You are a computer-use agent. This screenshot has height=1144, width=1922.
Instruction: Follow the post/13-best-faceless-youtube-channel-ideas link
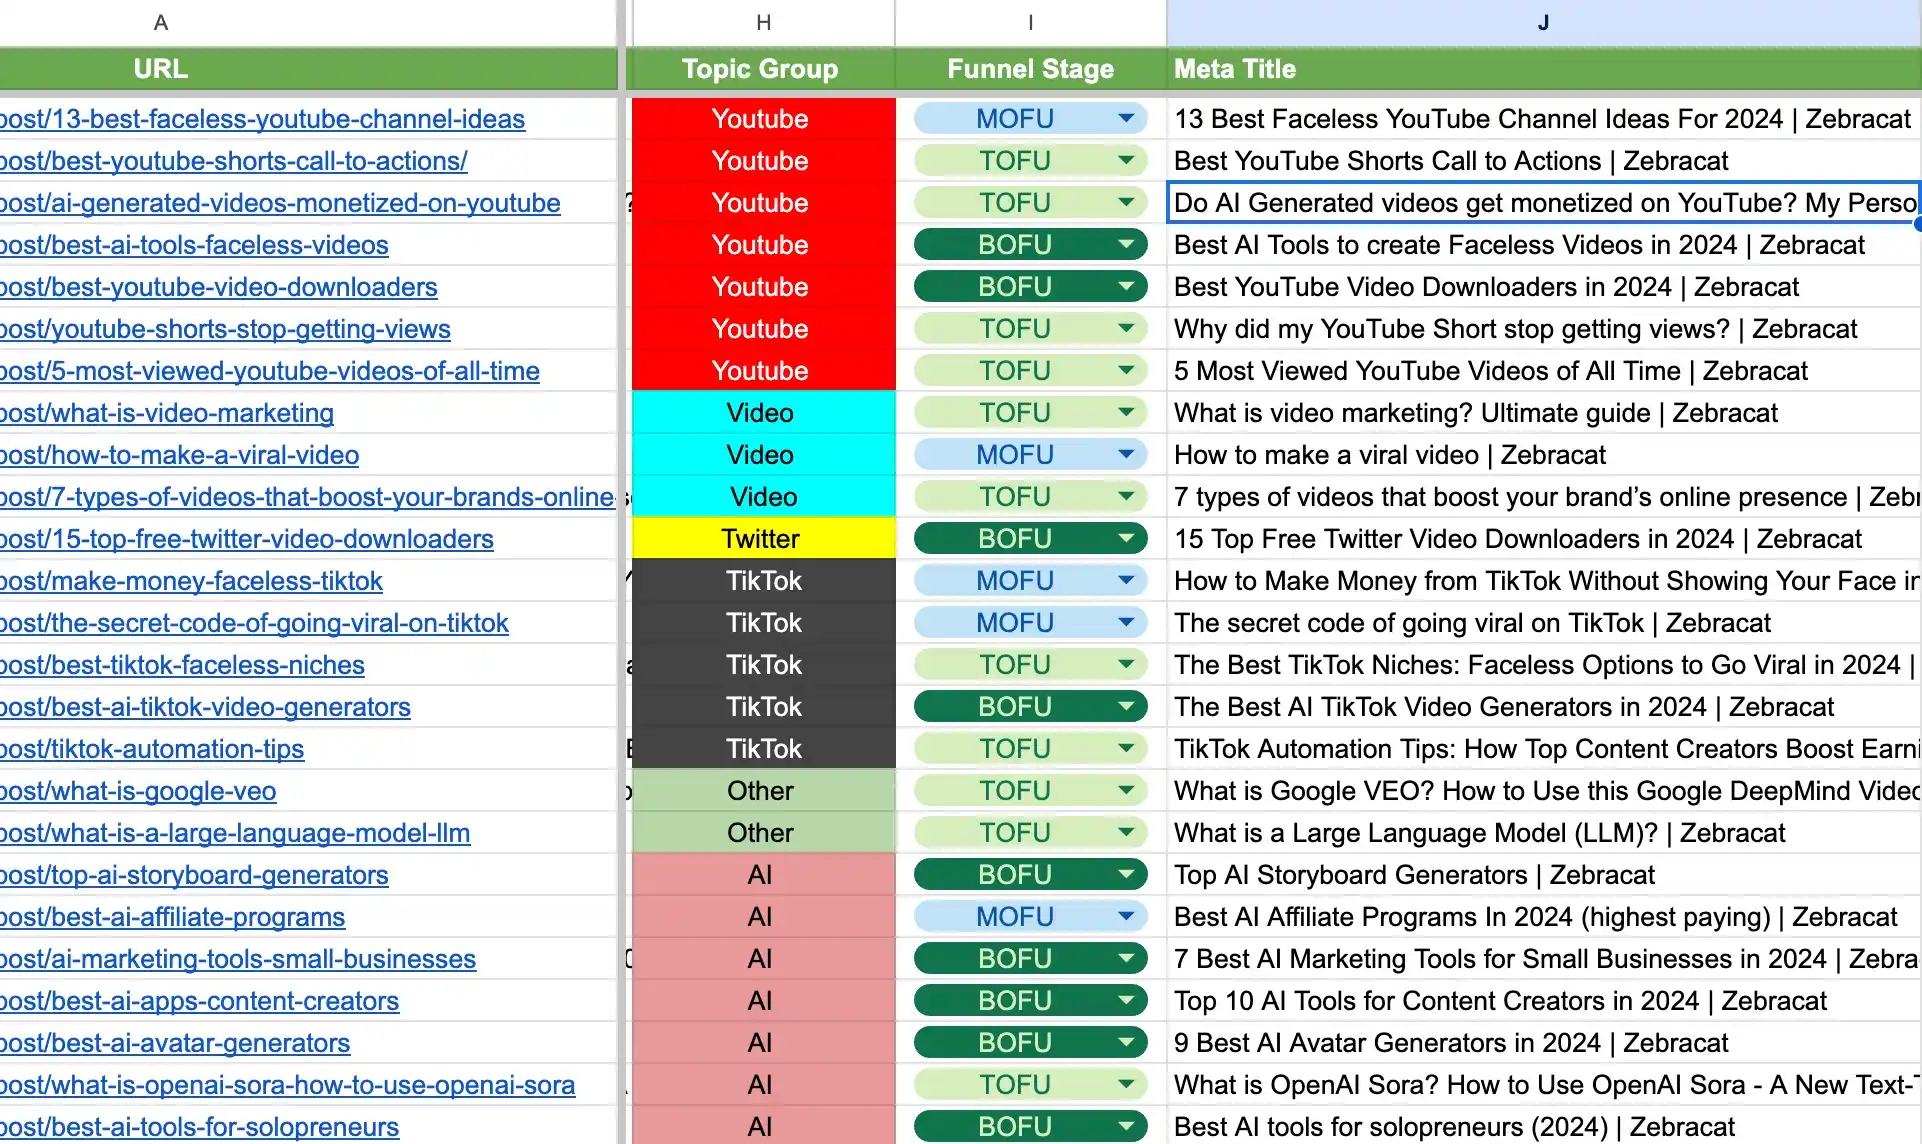pyautogui.click(x=262, y=118)
